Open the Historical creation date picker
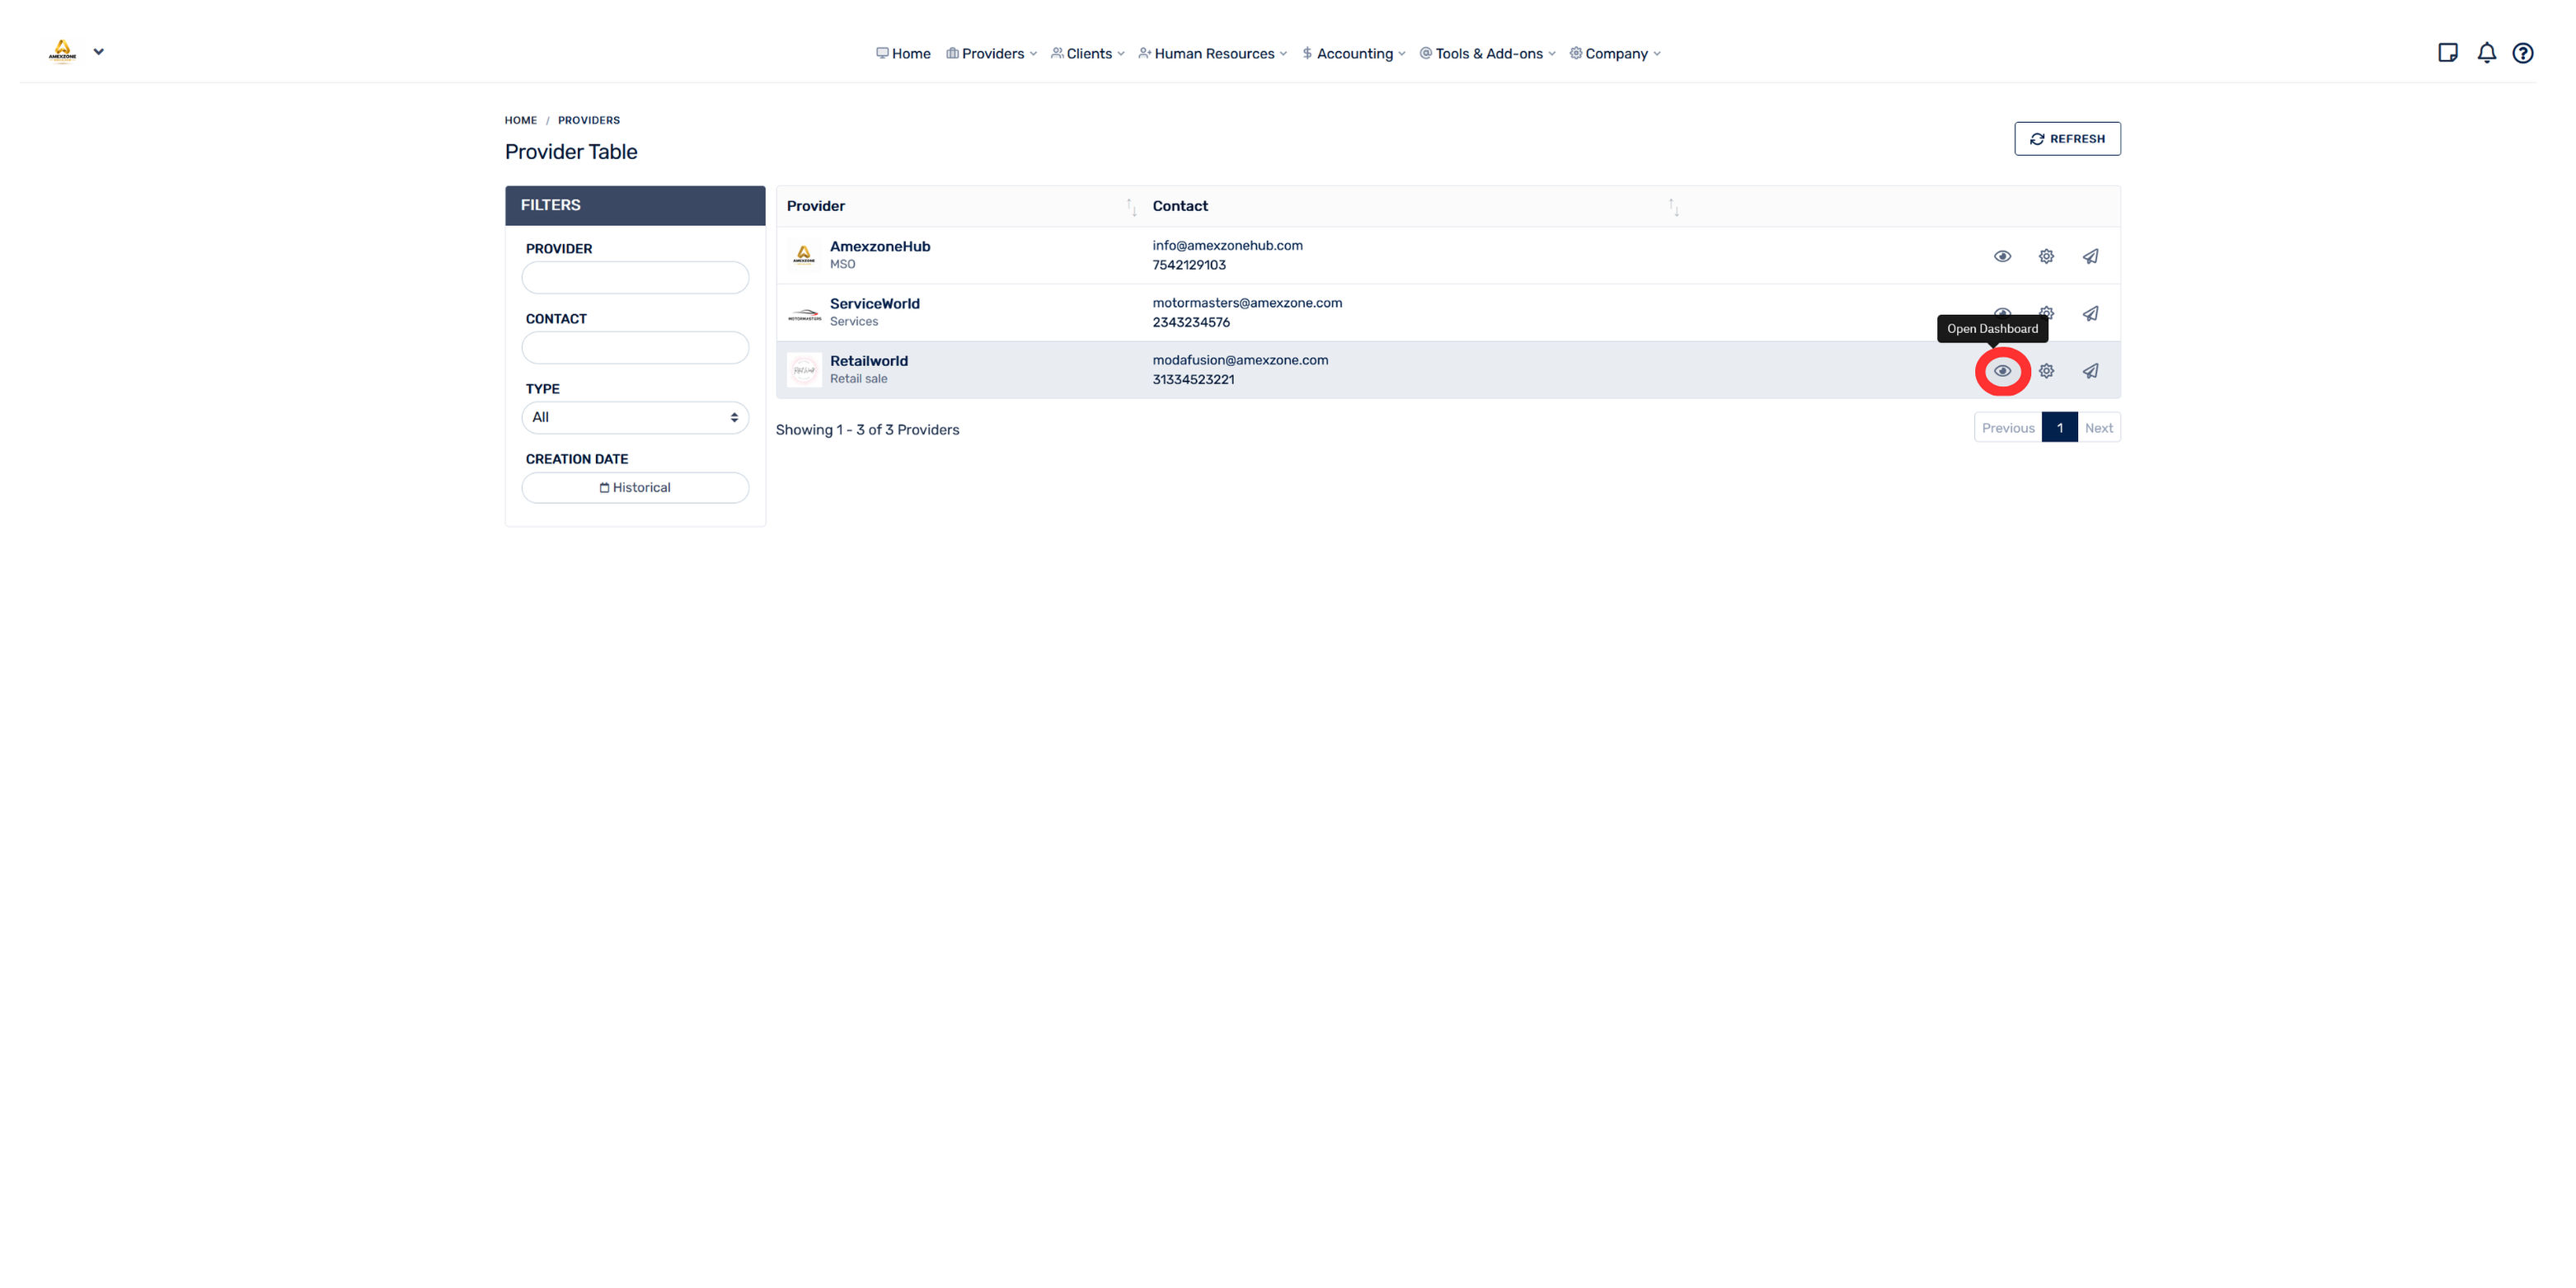The width and height of the screenshot is (2576, 1288). tap(635, 488)
